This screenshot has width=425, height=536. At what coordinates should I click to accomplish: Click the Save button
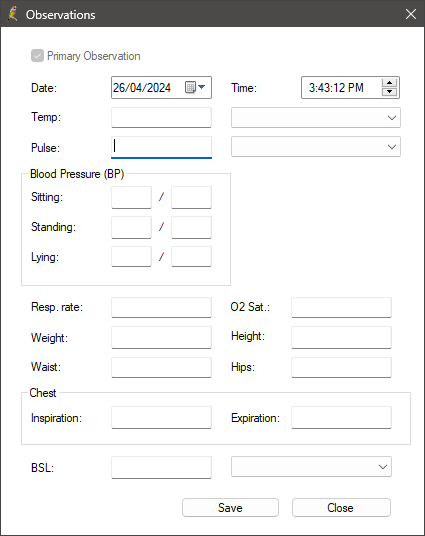pos(230,508)
